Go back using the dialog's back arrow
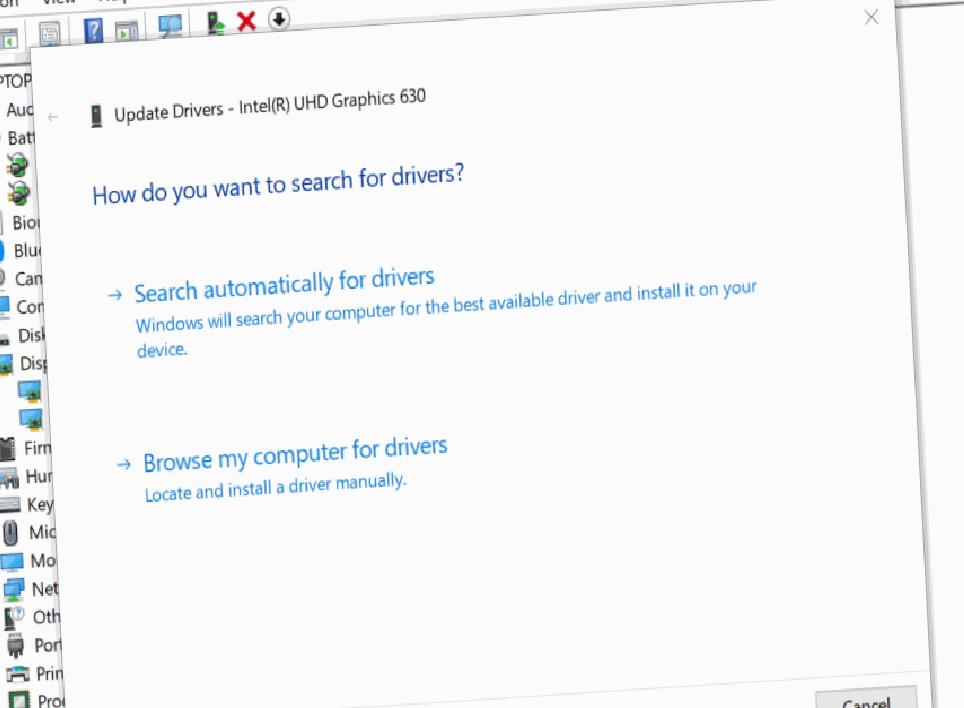964x708 pixels. click(x=53, y=117)
